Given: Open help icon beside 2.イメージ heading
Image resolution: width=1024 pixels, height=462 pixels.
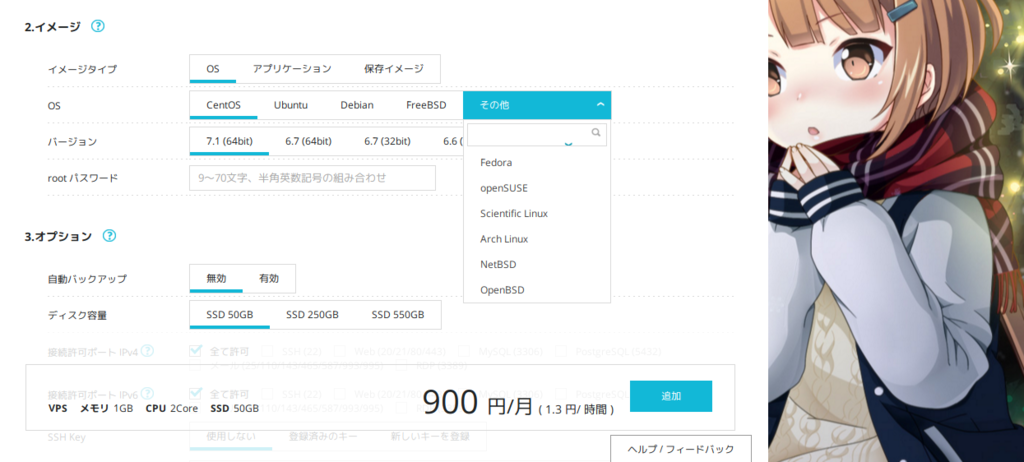Looking at the screenshot, I should (x=97, y=26).
